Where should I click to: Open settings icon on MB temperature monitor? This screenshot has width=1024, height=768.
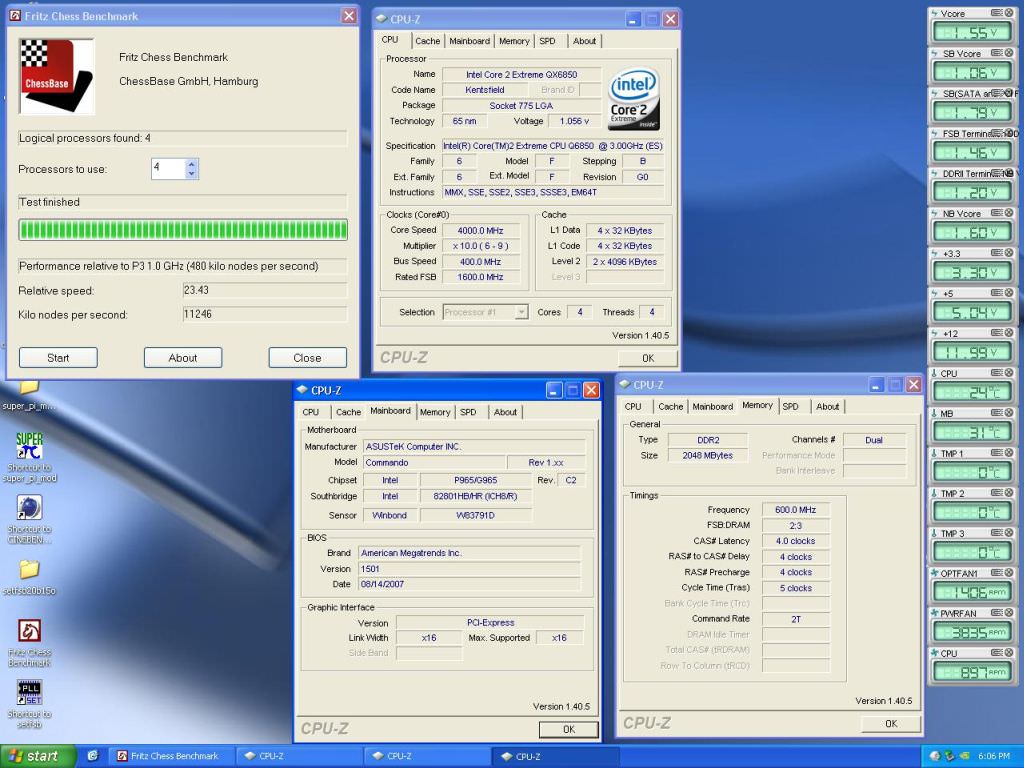pyautogui.click(x=997, y=413)
